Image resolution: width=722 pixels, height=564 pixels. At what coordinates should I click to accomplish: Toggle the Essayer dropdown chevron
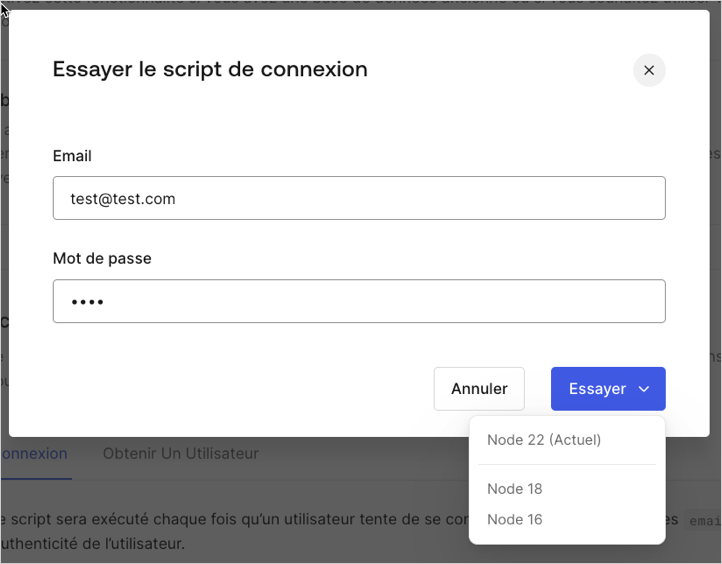(644, 389)
